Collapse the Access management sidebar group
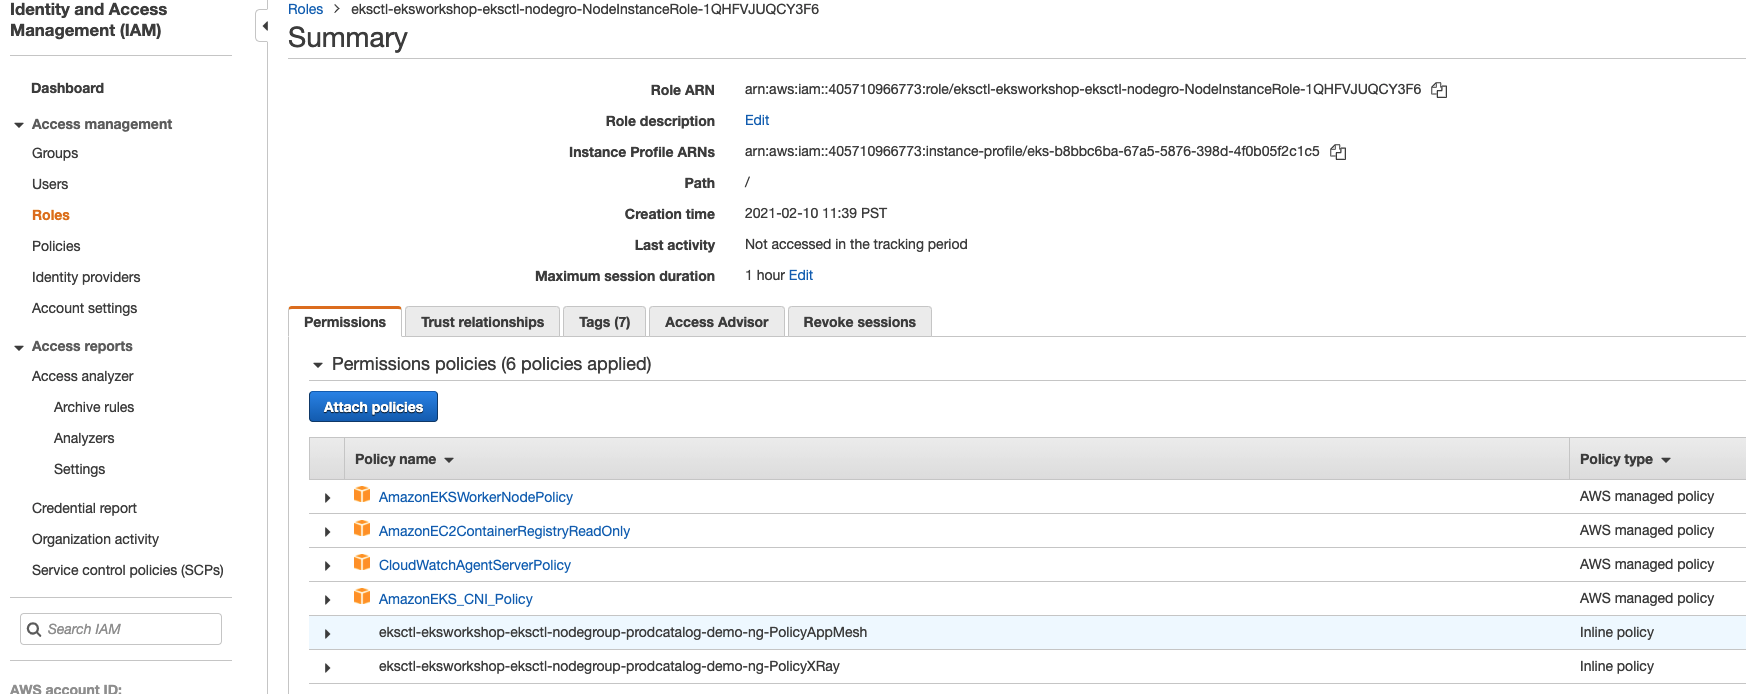 coord(19,125)
